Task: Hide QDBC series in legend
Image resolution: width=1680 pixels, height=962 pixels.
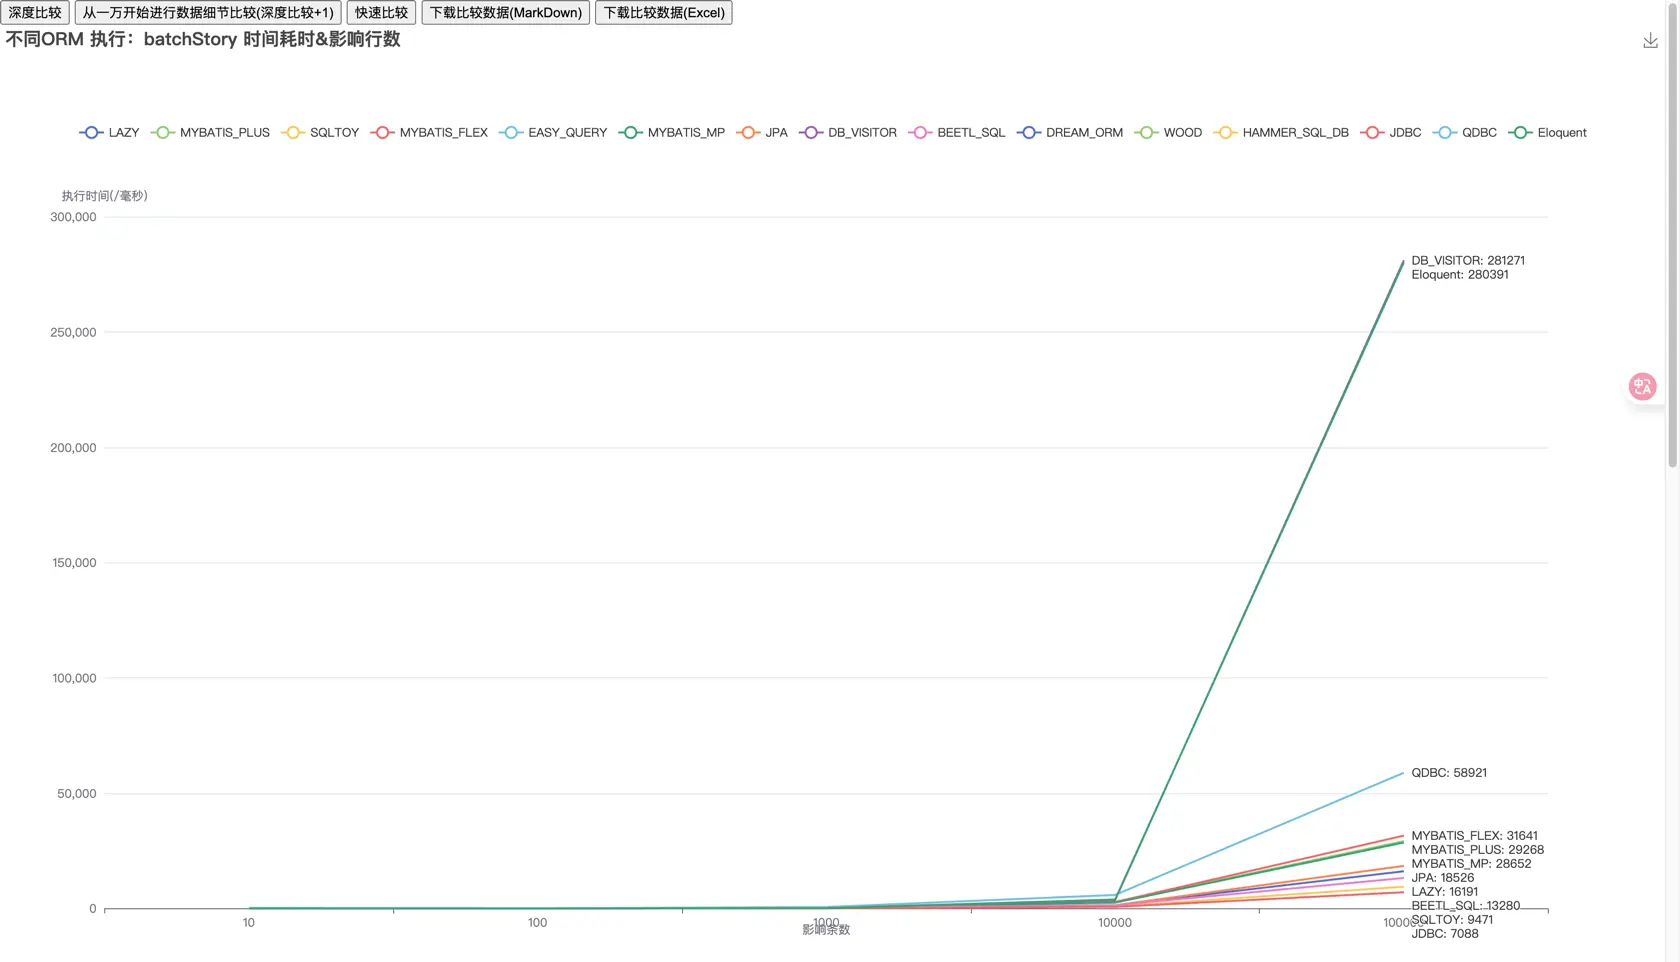Action: pos(1465,133)
